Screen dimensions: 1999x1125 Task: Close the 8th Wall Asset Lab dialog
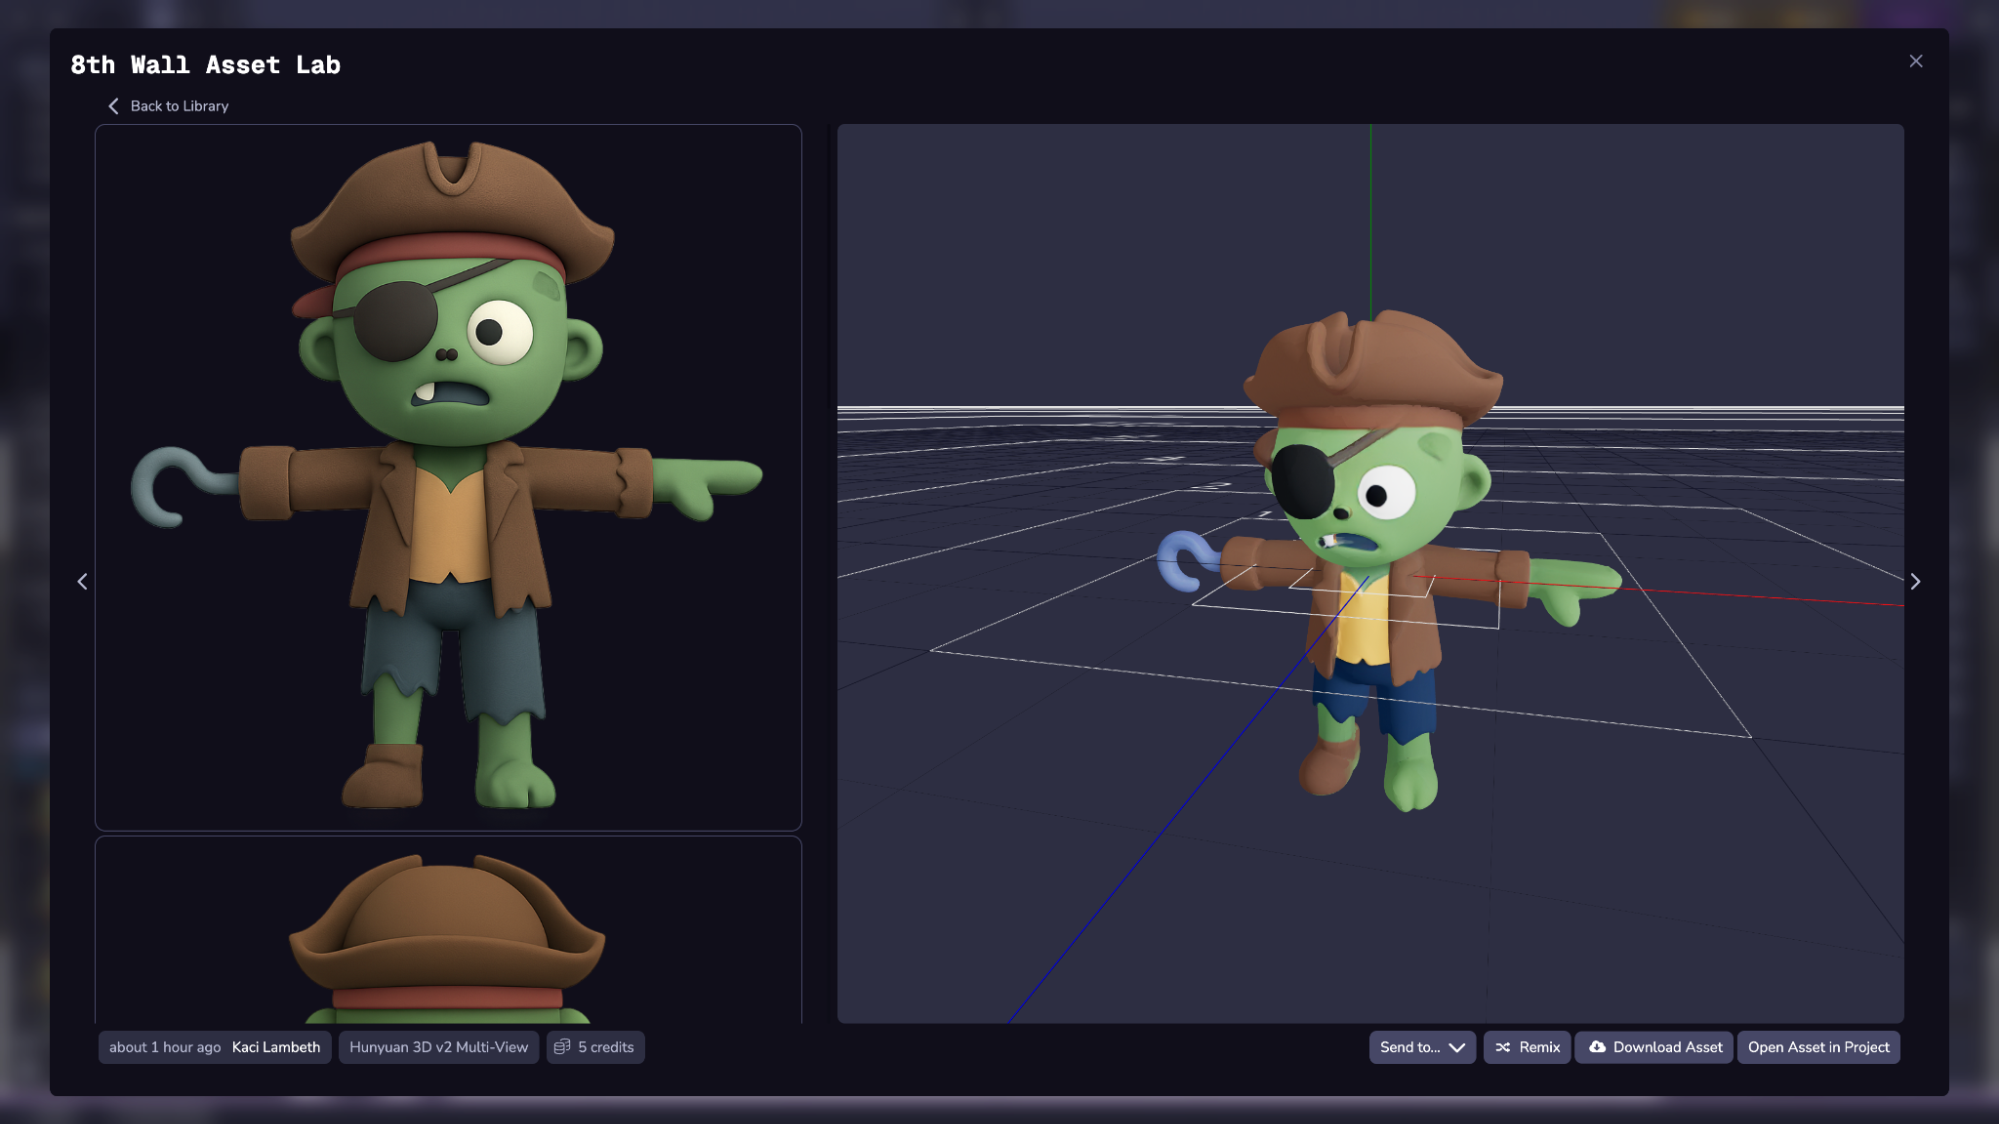tap(1915, 61)
